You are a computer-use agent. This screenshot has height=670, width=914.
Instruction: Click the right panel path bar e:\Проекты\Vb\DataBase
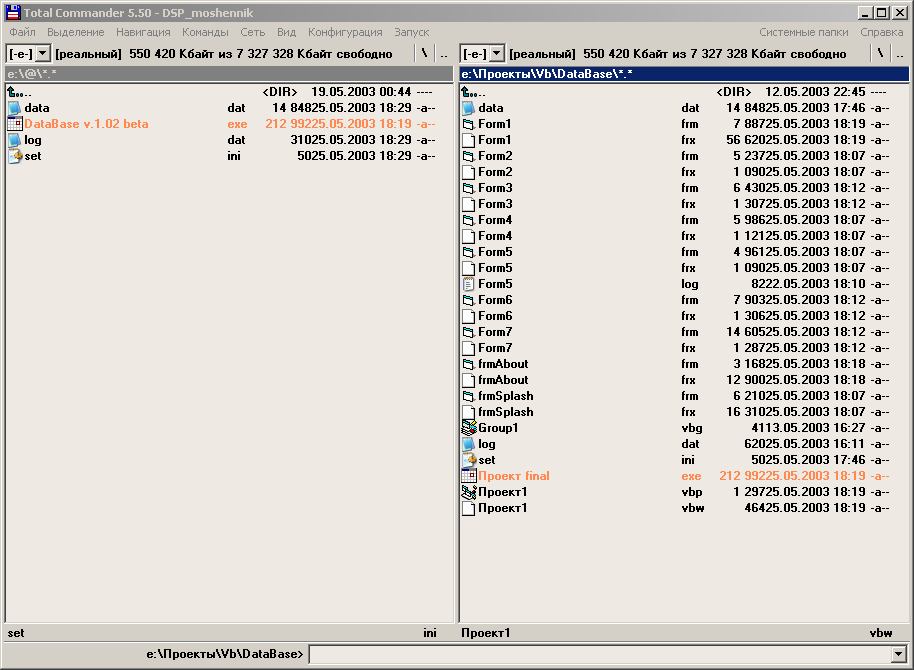[684, 74]
